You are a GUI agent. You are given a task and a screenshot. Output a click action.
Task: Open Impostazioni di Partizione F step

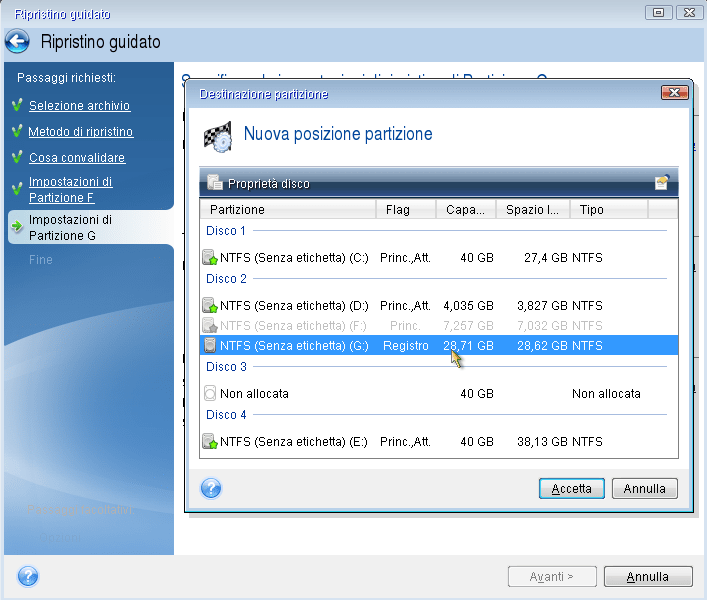click(x=70, y=190)
